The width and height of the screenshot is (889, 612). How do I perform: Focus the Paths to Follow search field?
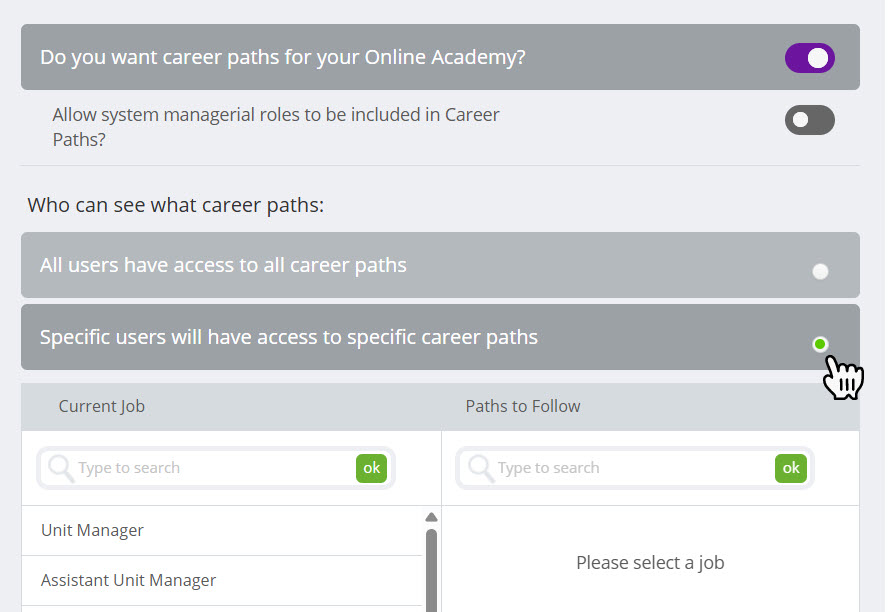coord(630,468)
